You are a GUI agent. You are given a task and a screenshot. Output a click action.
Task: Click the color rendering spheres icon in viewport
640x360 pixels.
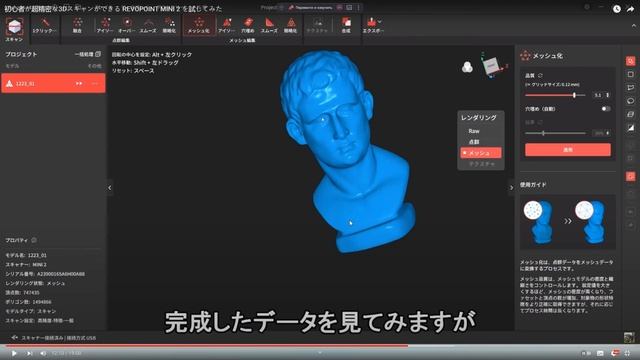click(x=467, y=67)
